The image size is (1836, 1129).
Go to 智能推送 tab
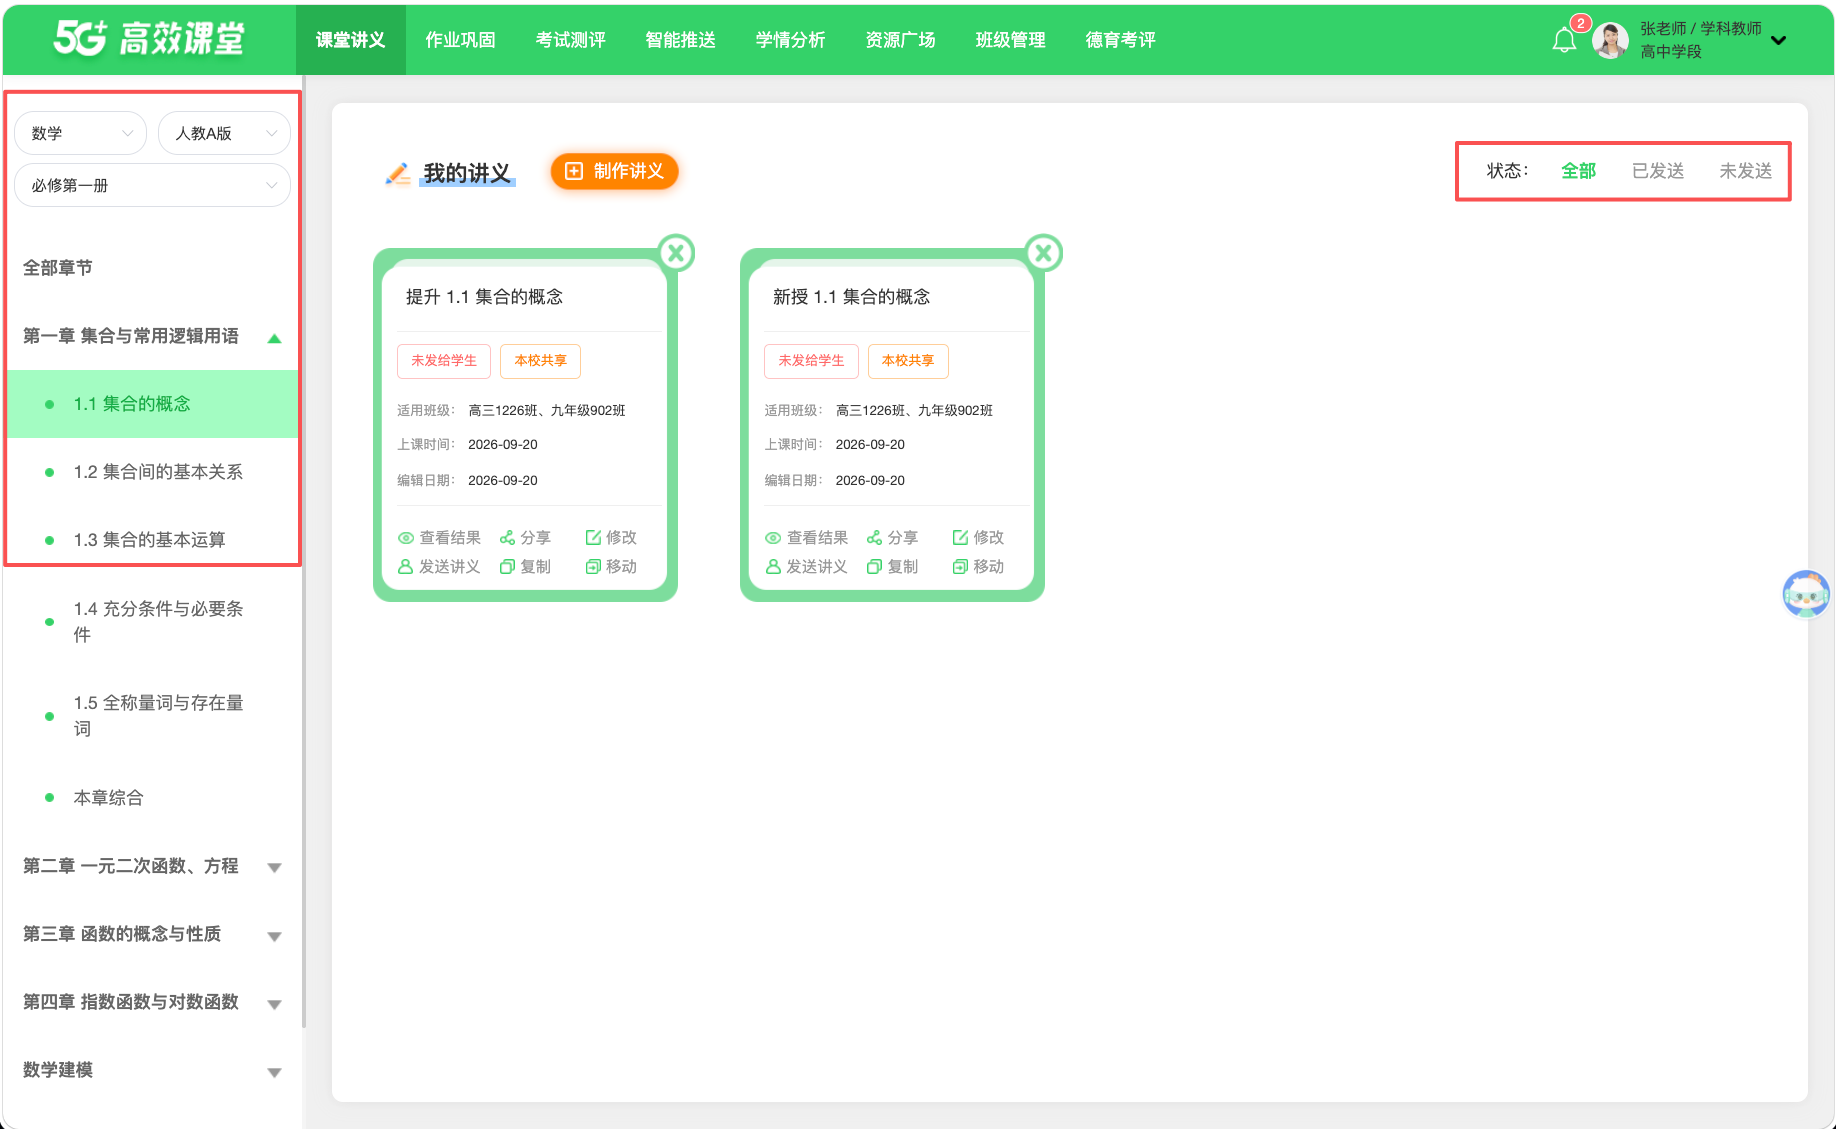pyautogui.click(x=681, y=40)
